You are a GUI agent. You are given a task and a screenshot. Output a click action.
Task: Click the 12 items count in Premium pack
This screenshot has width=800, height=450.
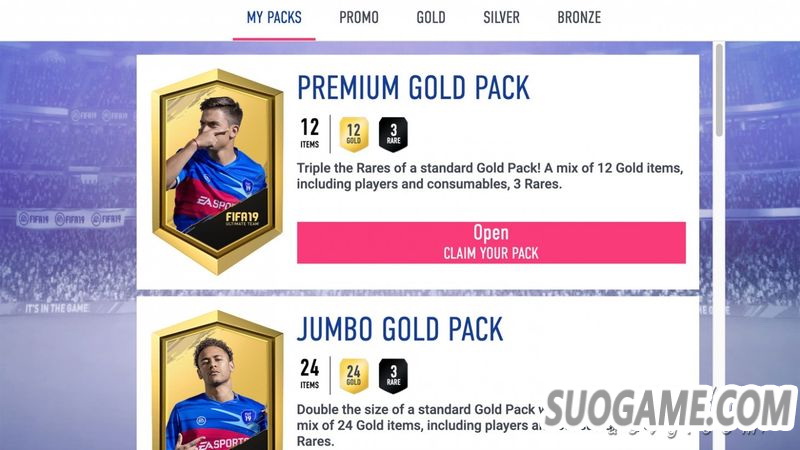point(309,133)
